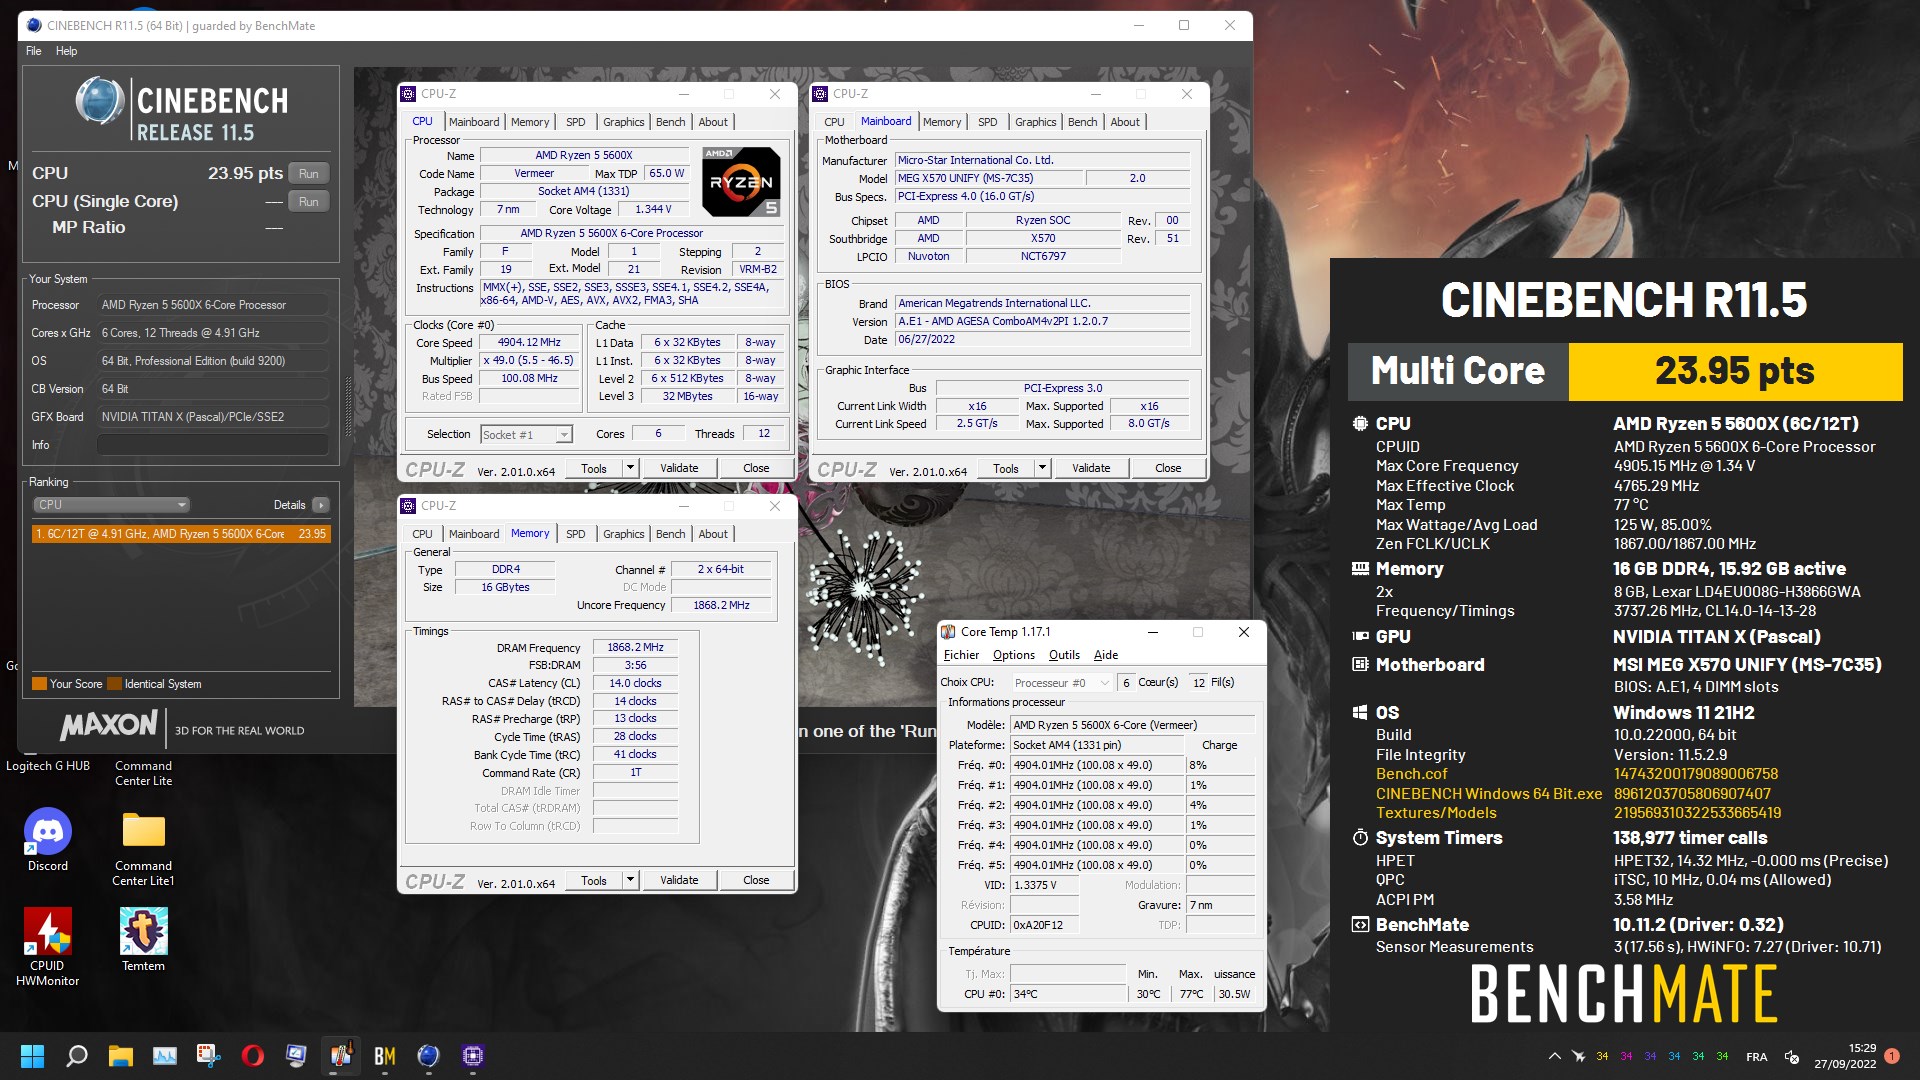Open Command Center Lite1 folder icon
Screen dimensions: 1920x1080
point(143,847)
